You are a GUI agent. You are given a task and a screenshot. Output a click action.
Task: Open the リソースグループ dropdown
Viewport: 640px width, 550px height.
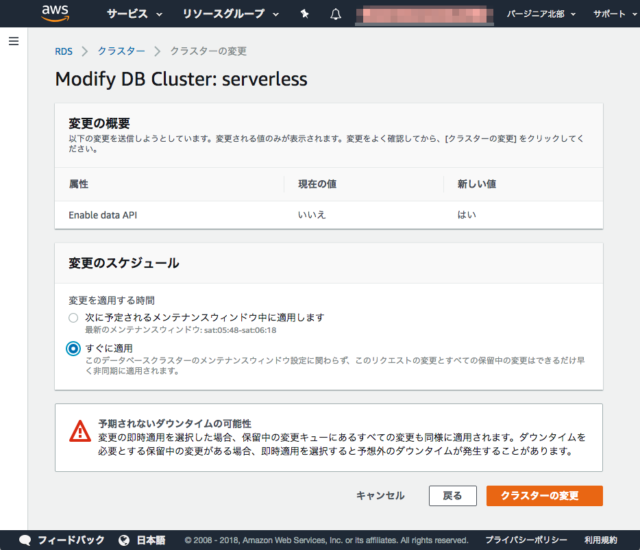pos(230,14)
